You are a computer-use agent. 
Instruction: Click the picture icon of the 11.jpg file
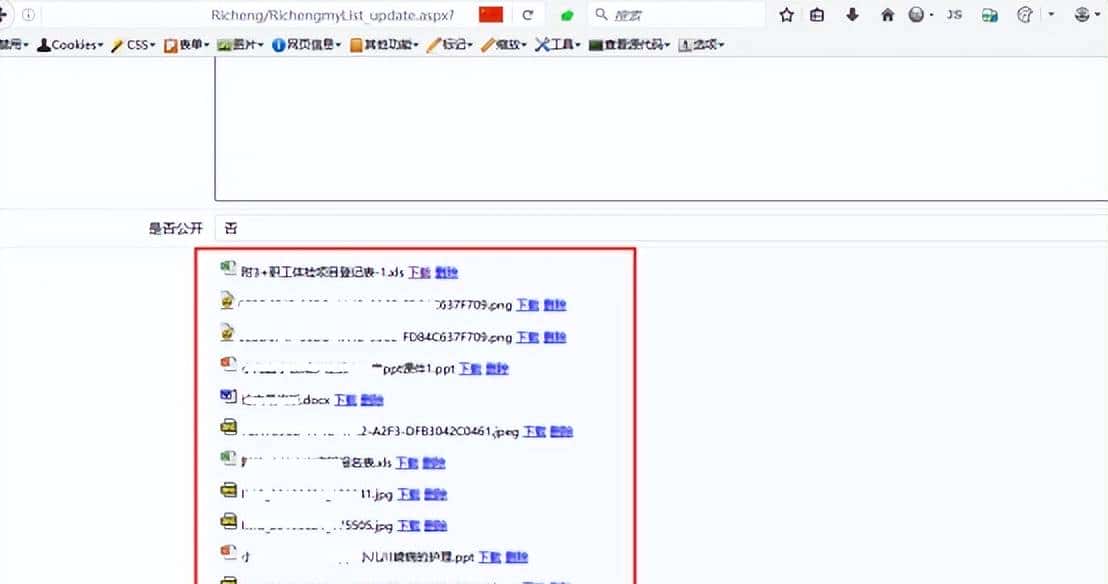[228, 490]
